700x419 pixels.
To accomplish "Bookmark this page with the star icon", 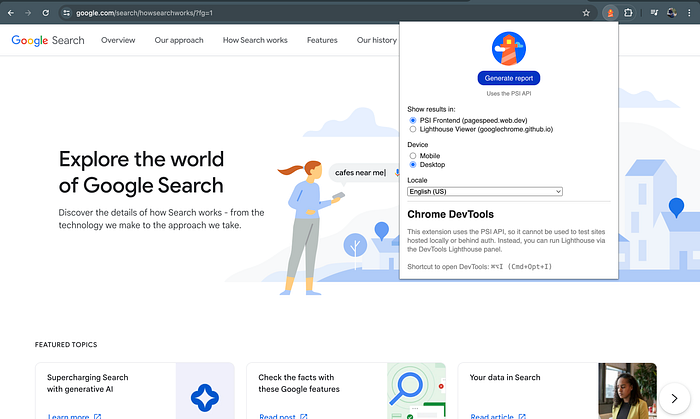I will pos(586,13).
